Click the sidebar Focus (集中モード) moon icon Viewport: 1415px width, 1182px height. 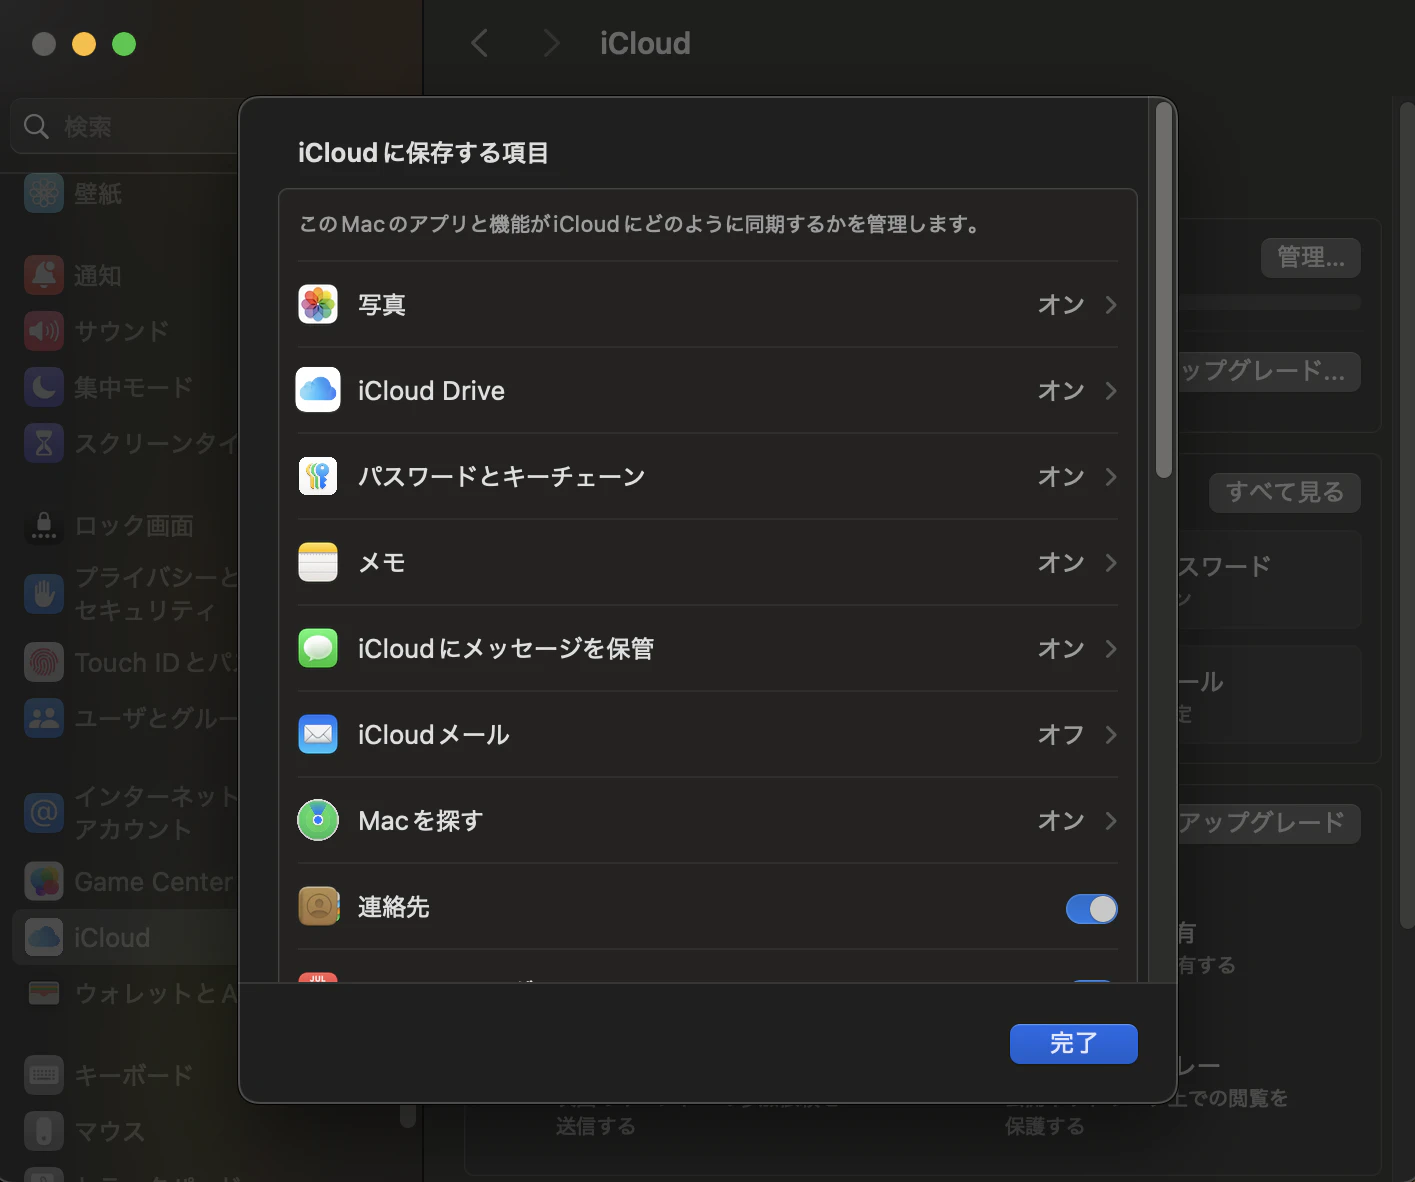(44, 387)
